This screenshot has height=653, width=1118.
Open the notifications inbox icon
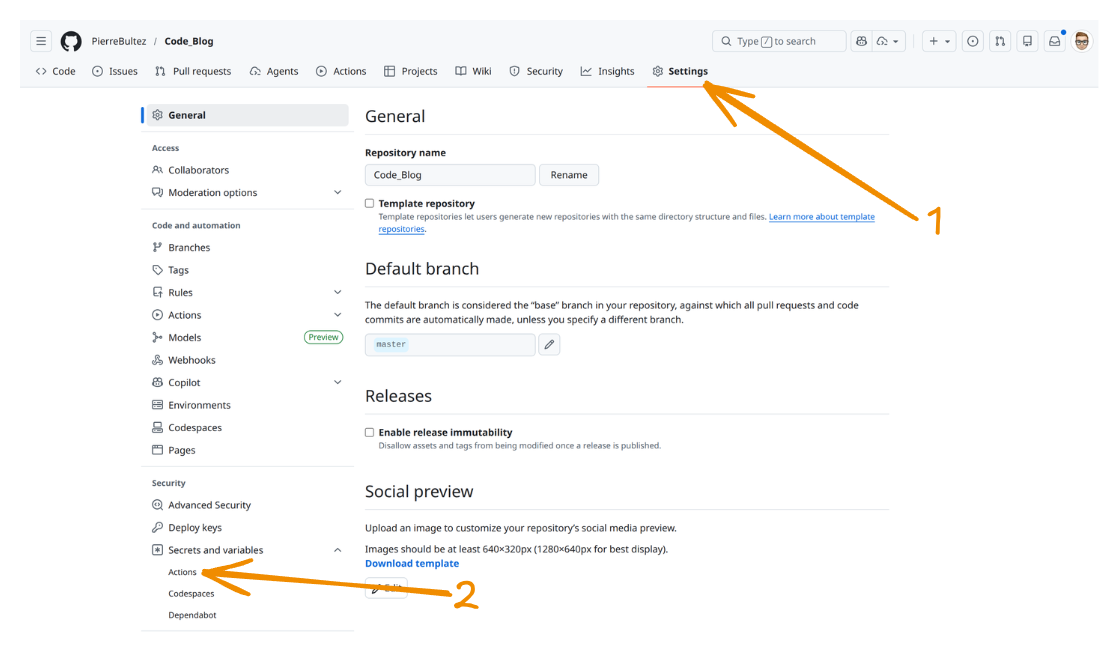click(x=1054, y=41)
